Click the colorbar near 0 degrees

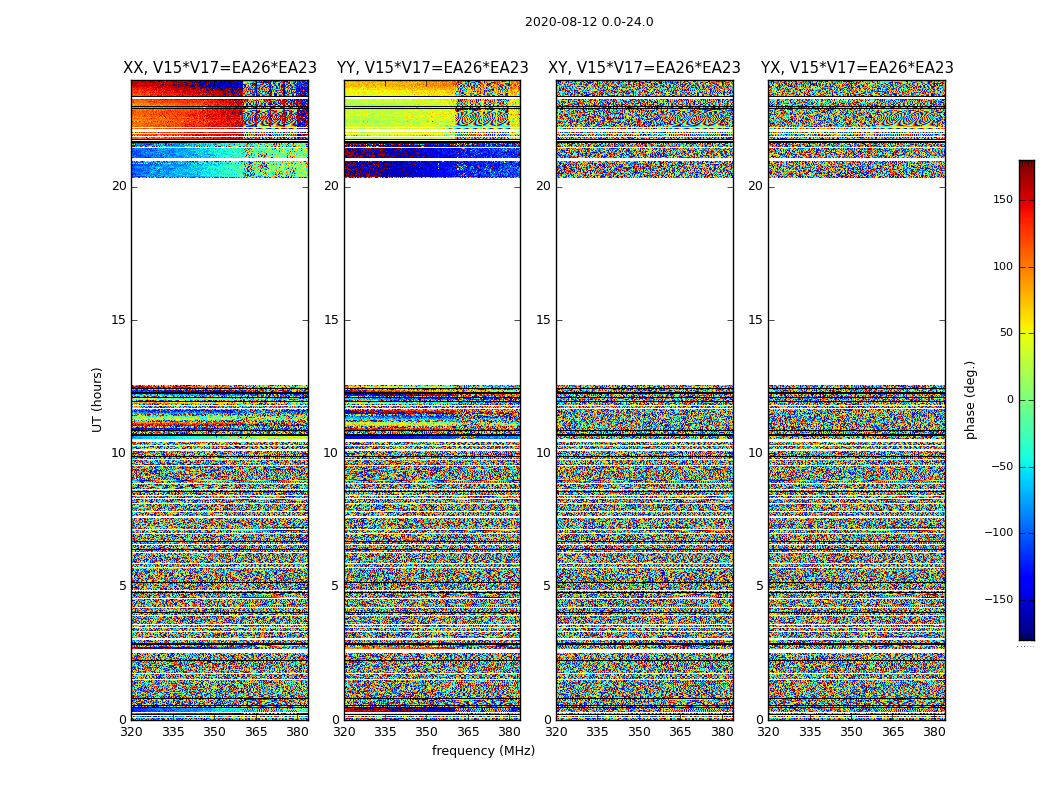click(1027, 400)
